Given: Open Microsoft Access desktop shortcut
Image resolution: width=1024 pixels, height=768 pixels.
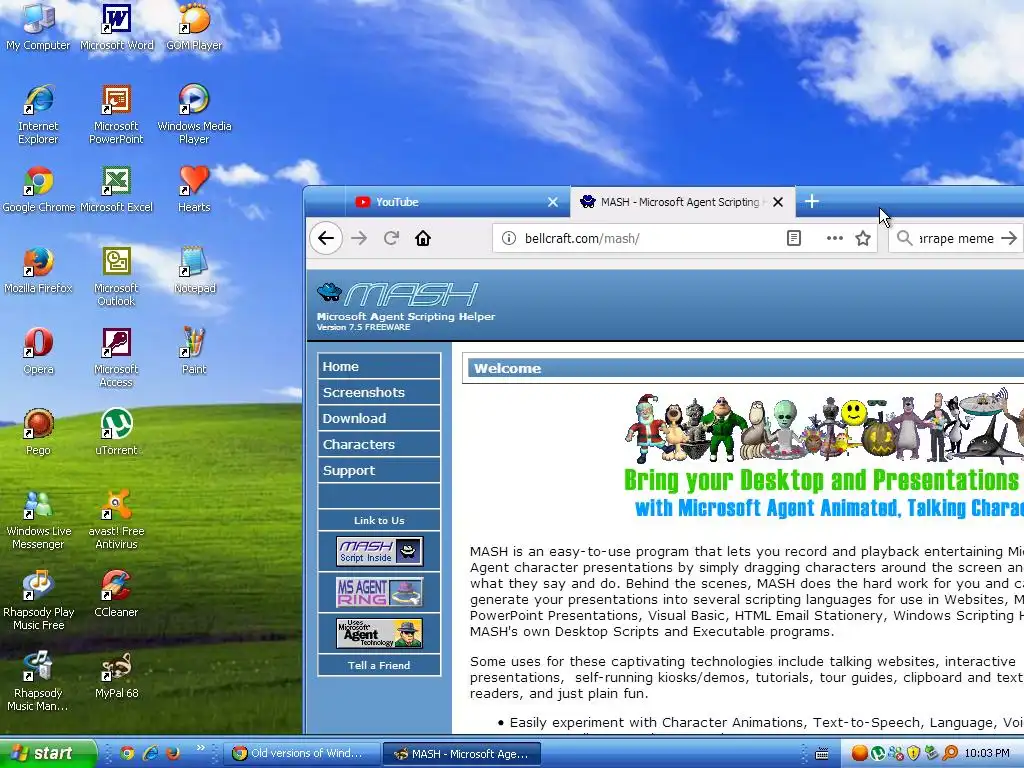Looking at the screenshot, I should [116, 357].
